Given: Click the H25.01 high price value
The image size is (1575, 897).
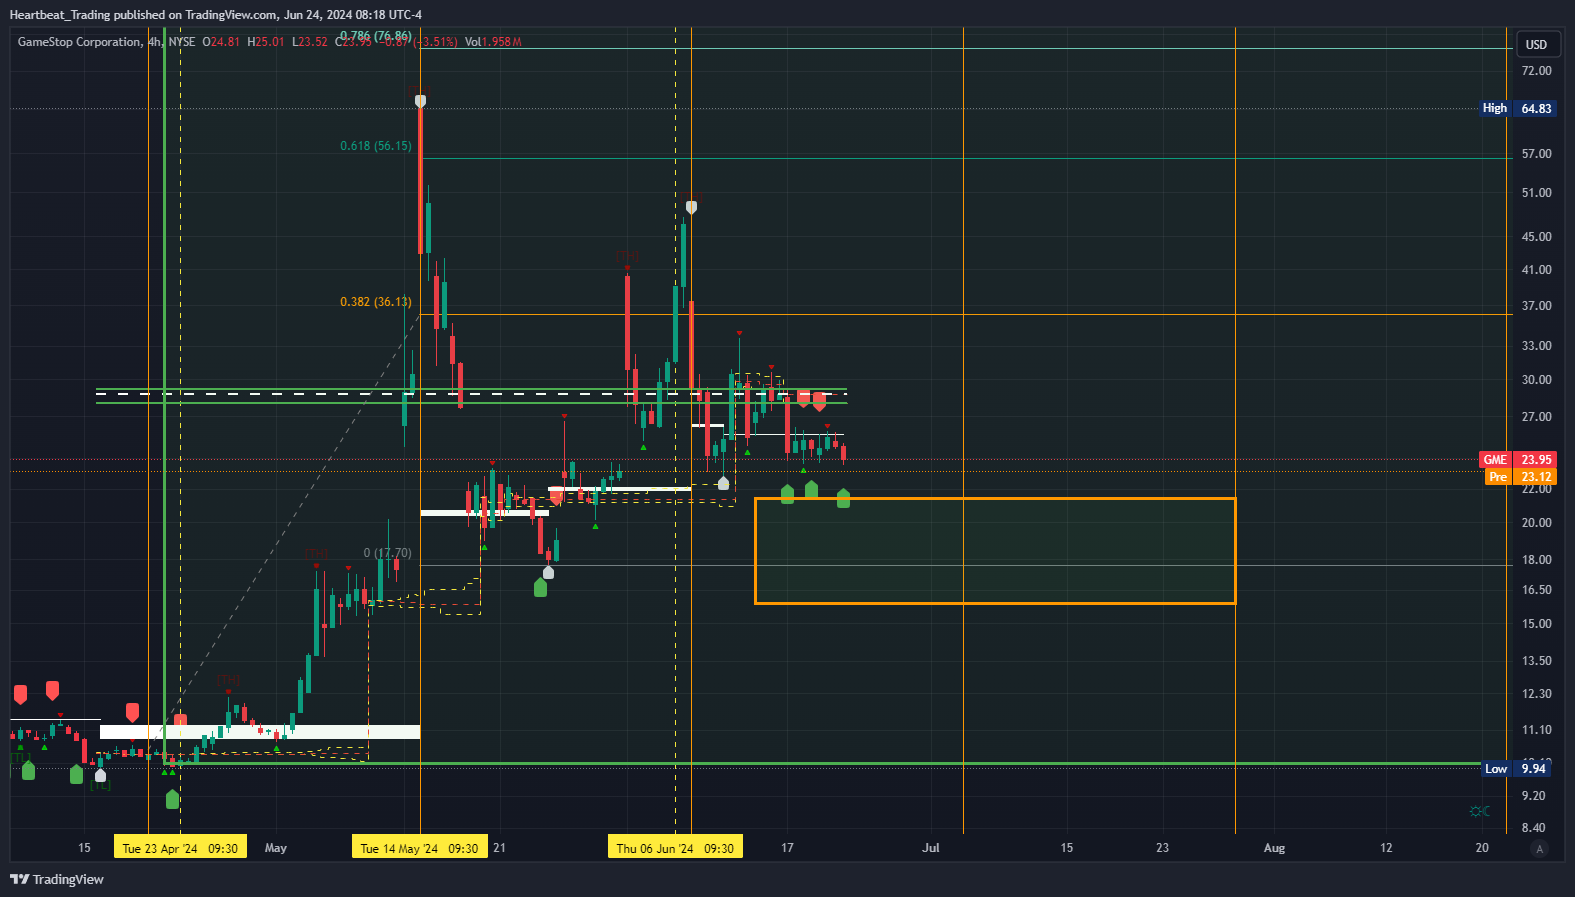Looking at the screenshot, I should pyautogui.click(x=266, y=42).
